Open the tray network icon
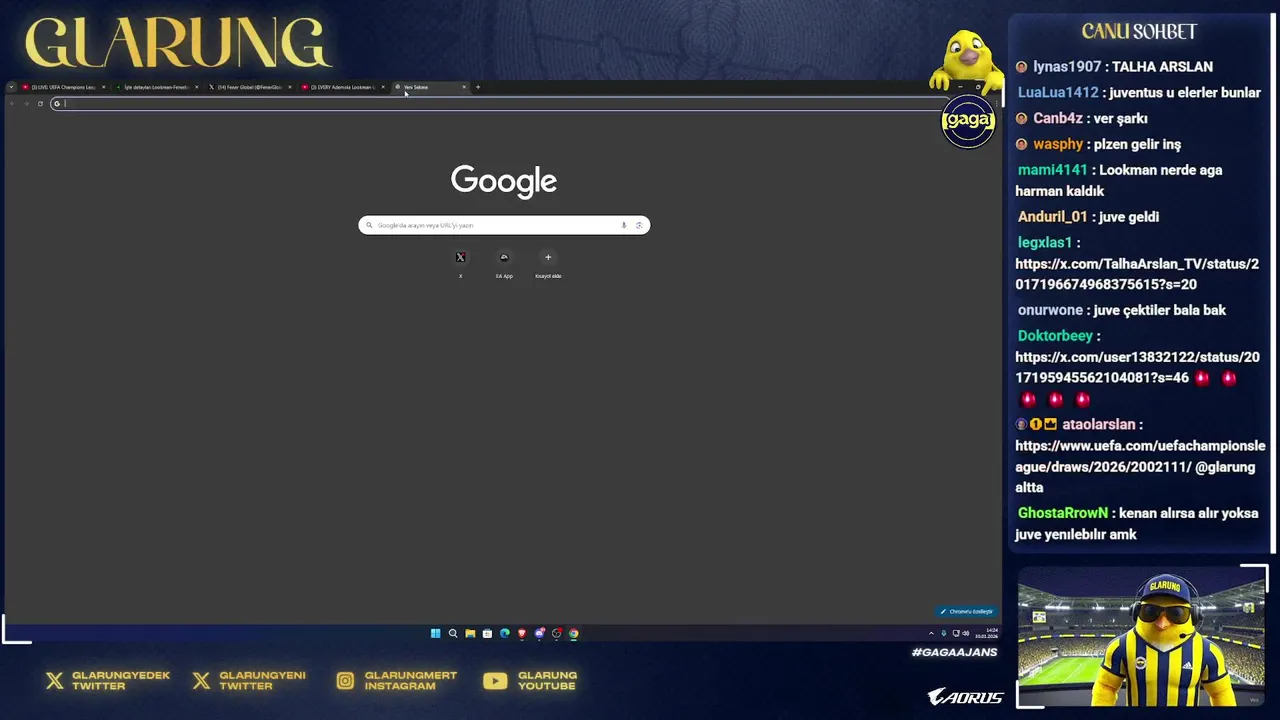1280x720 pixels. coord(955,633)
